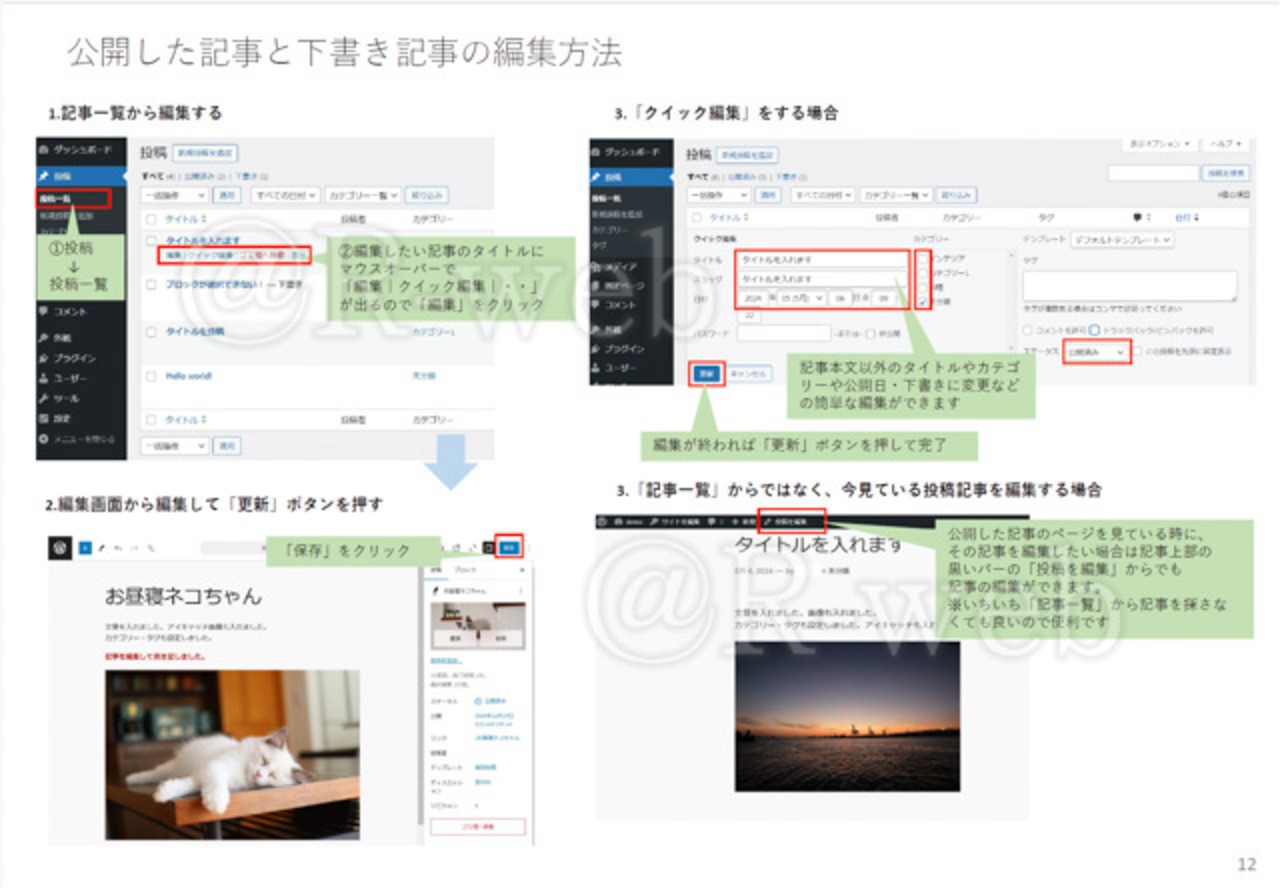Open テンプレート dropdown in quick edit
The height and width of the screenshot is (888, 1280).
click(1122, 240)
